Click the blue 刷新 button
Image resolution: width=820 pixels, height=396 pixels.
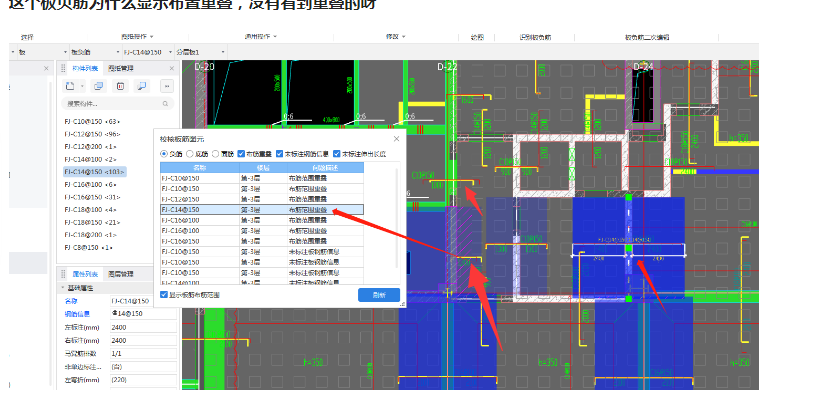point(379,295)
